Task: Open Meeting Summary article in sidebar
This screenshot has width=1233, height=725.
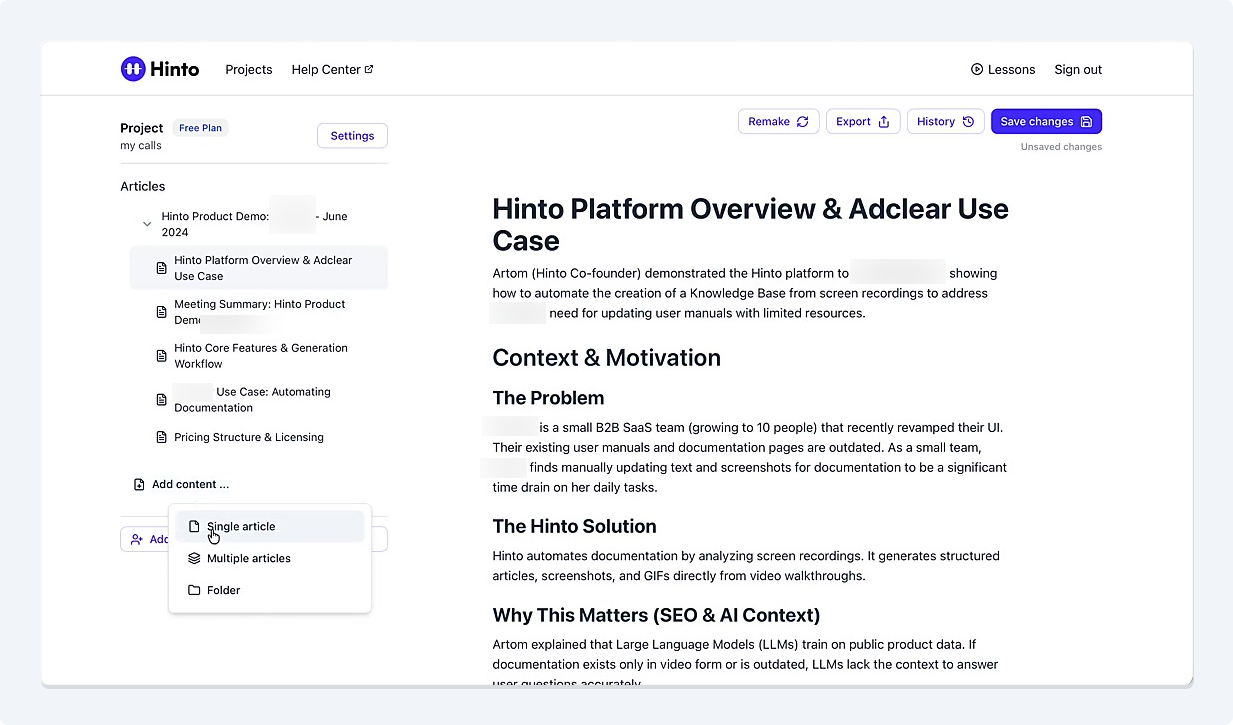Action: point(260,312)
